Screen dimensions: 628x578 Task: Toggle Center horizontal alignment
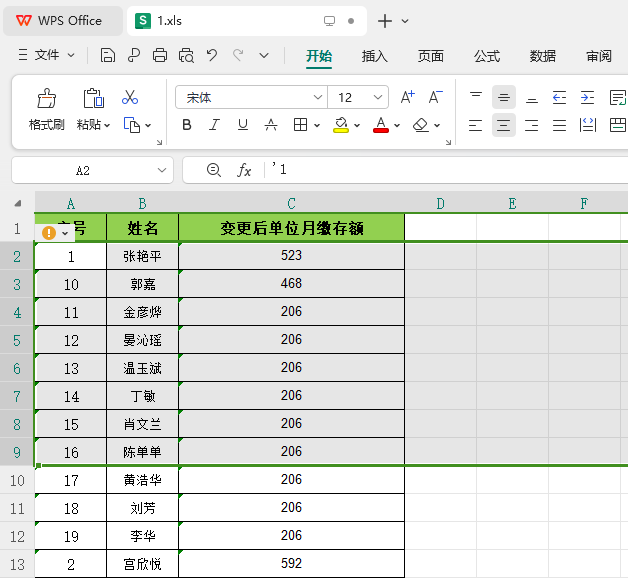[503, 125]
